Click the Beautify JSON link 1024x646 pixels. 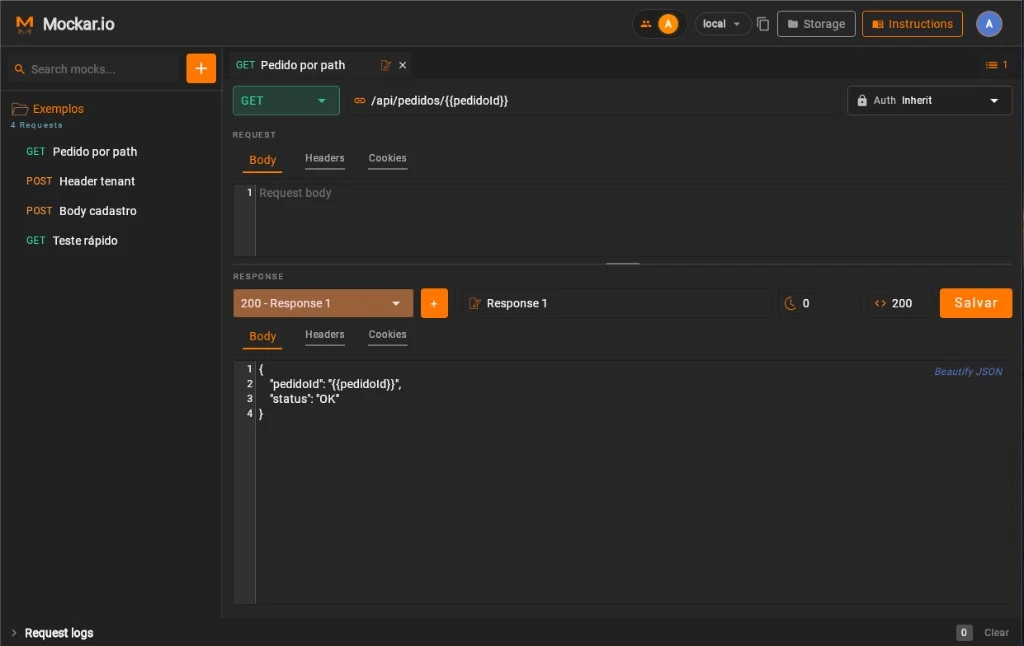coord(968,372)
